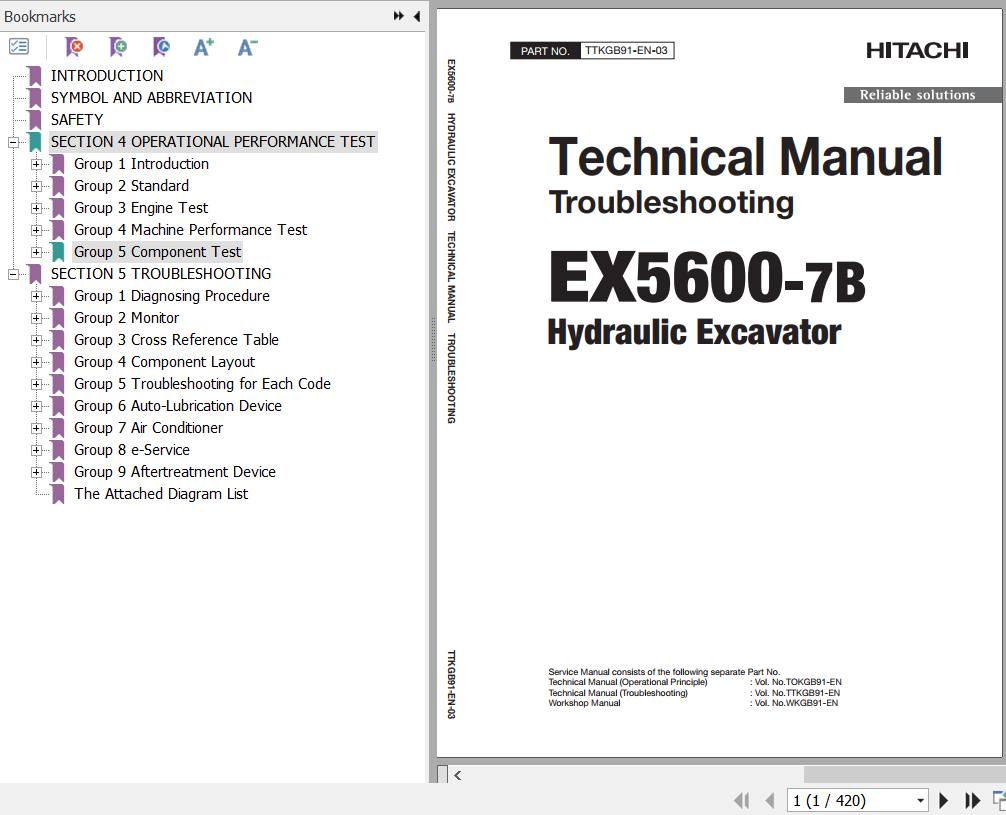This screenshot has width=1006, height=815.
Task: Expand Group 9 Aftertreatment Device node
Action: [x=37, y=472]
